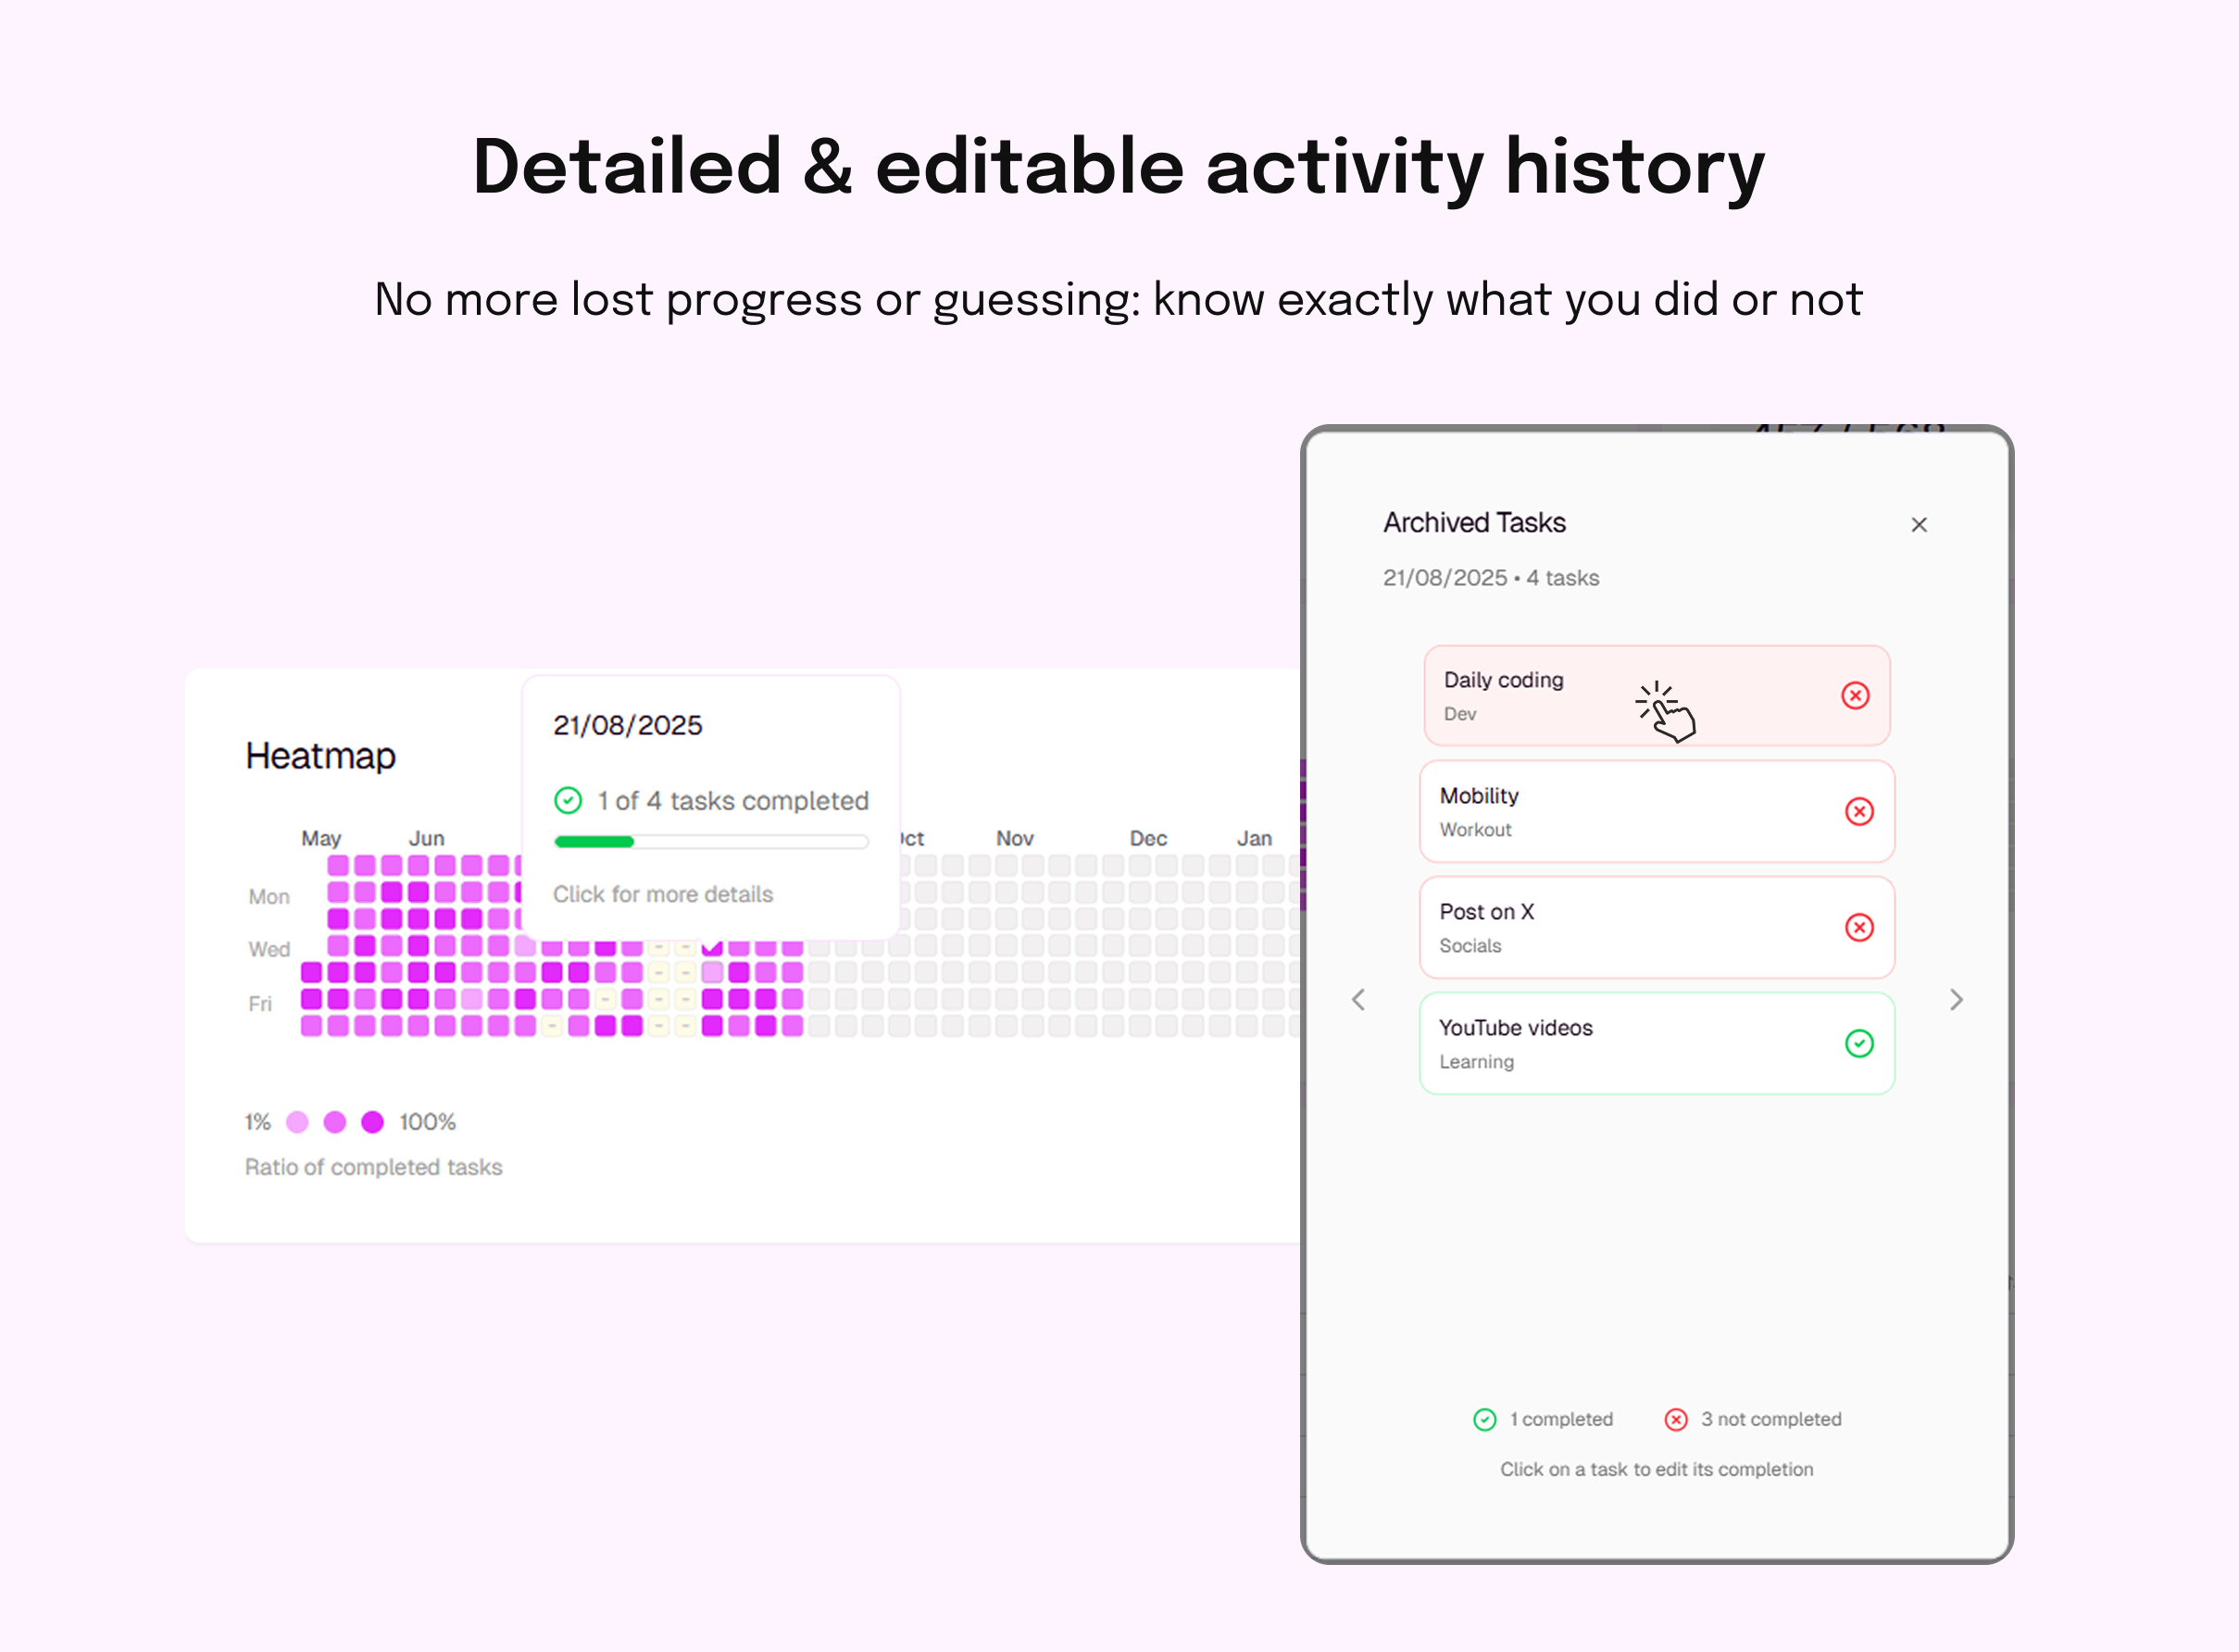Go to next archived day chevron
Image resolution: width=2239 pixels, height=1652 pixels.
(1956, 1000)
